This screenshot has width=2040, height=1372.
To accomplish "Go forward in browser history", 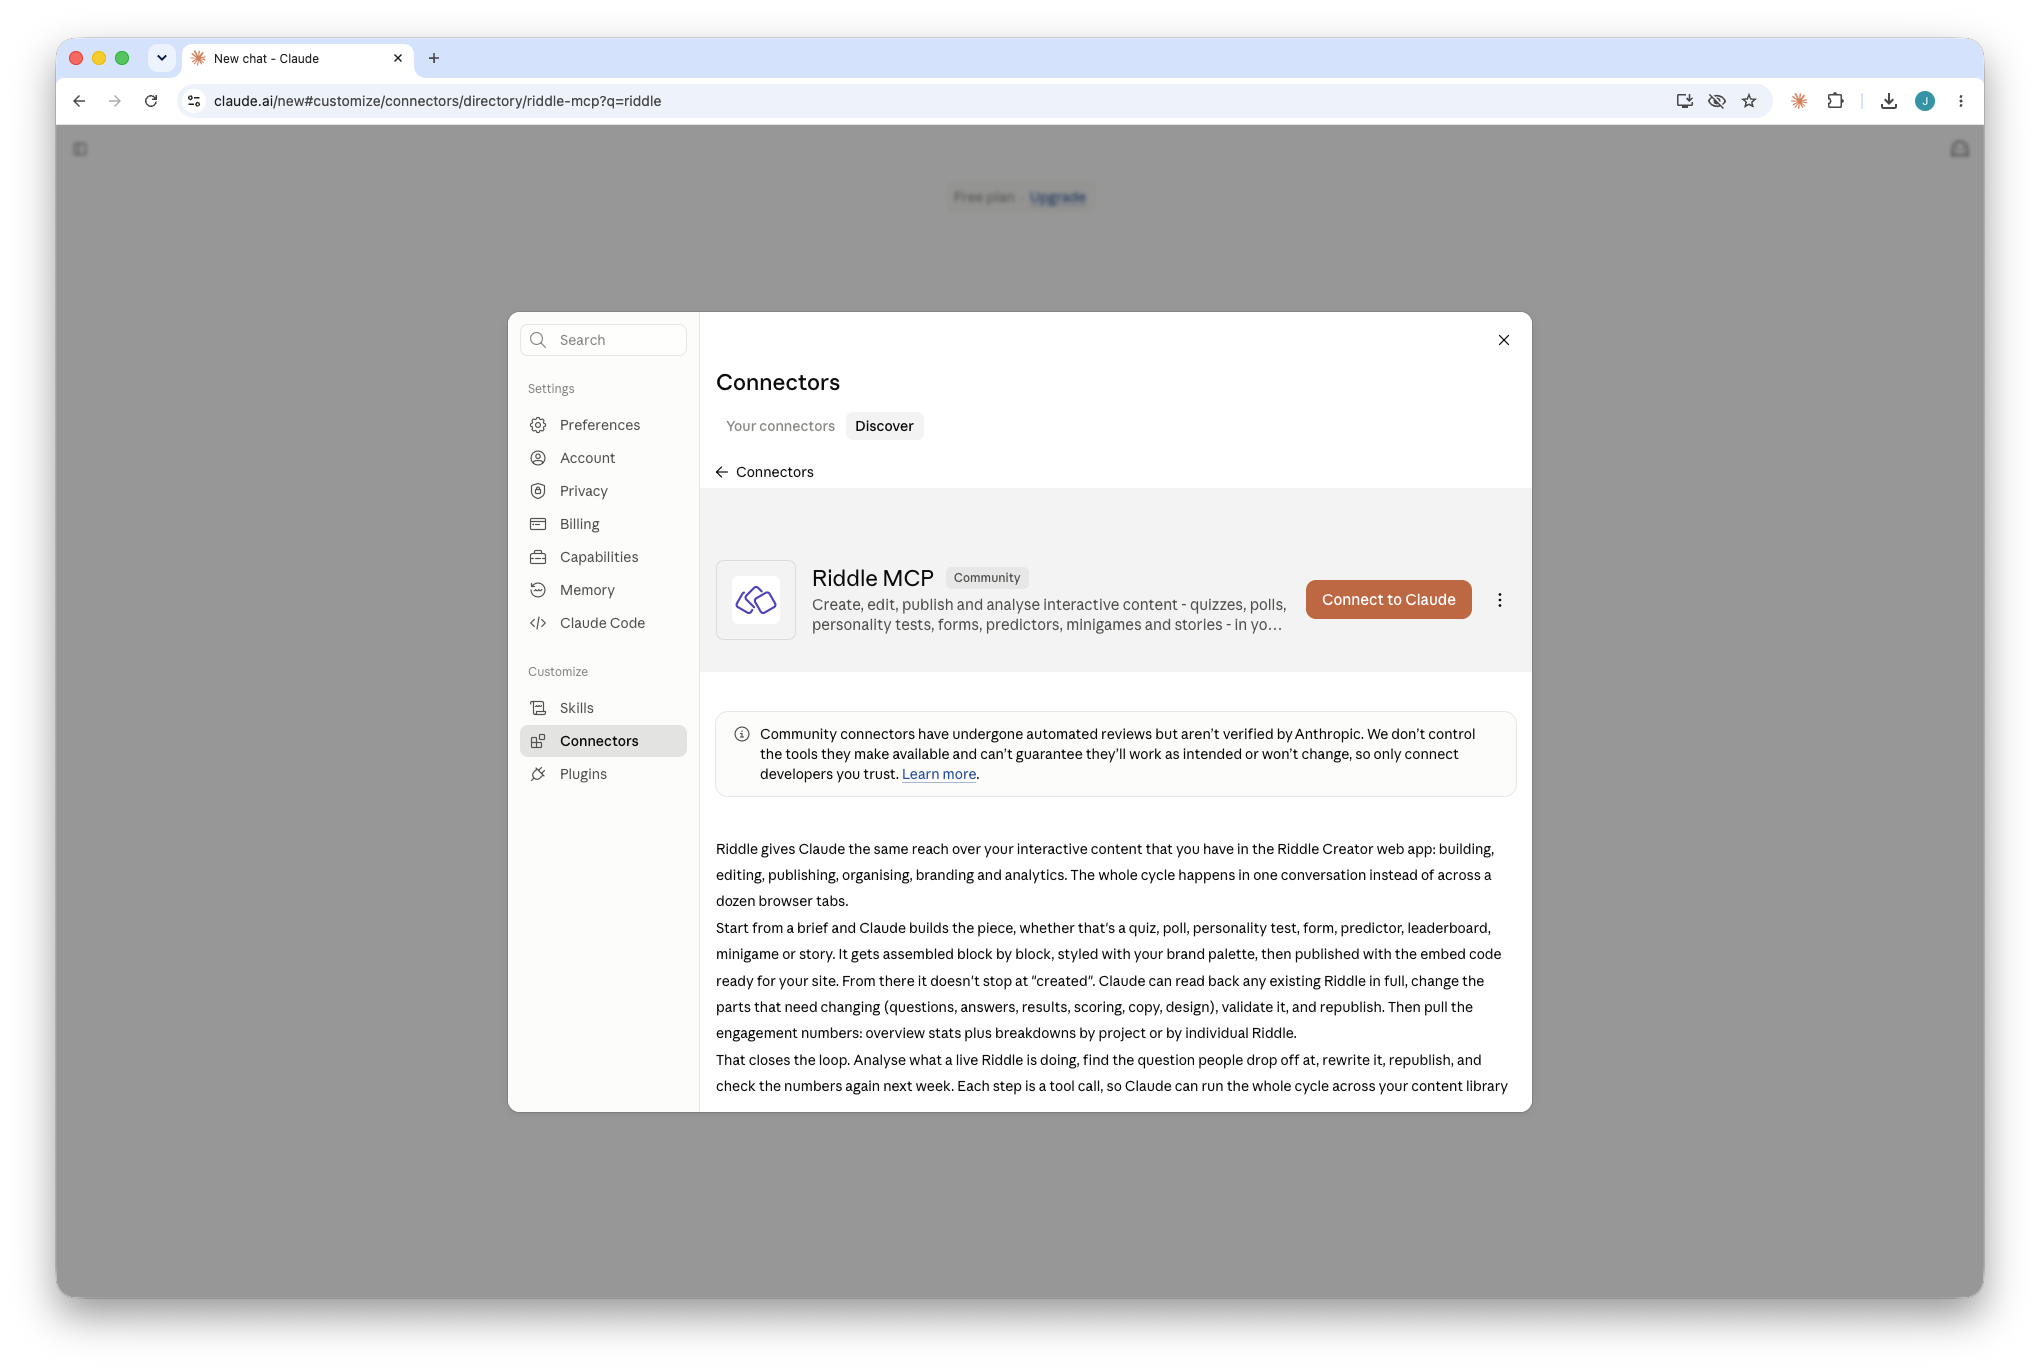I will click(115, 101).
